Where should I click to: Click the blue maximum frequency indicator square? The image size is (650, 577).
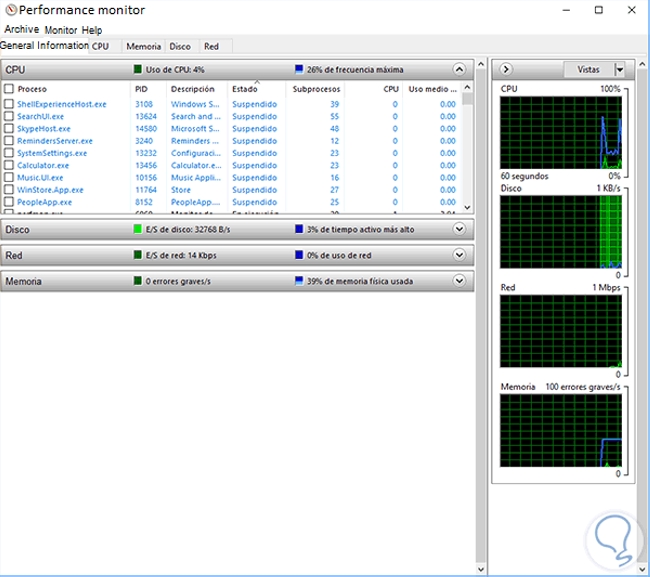[x=299, y=70]
